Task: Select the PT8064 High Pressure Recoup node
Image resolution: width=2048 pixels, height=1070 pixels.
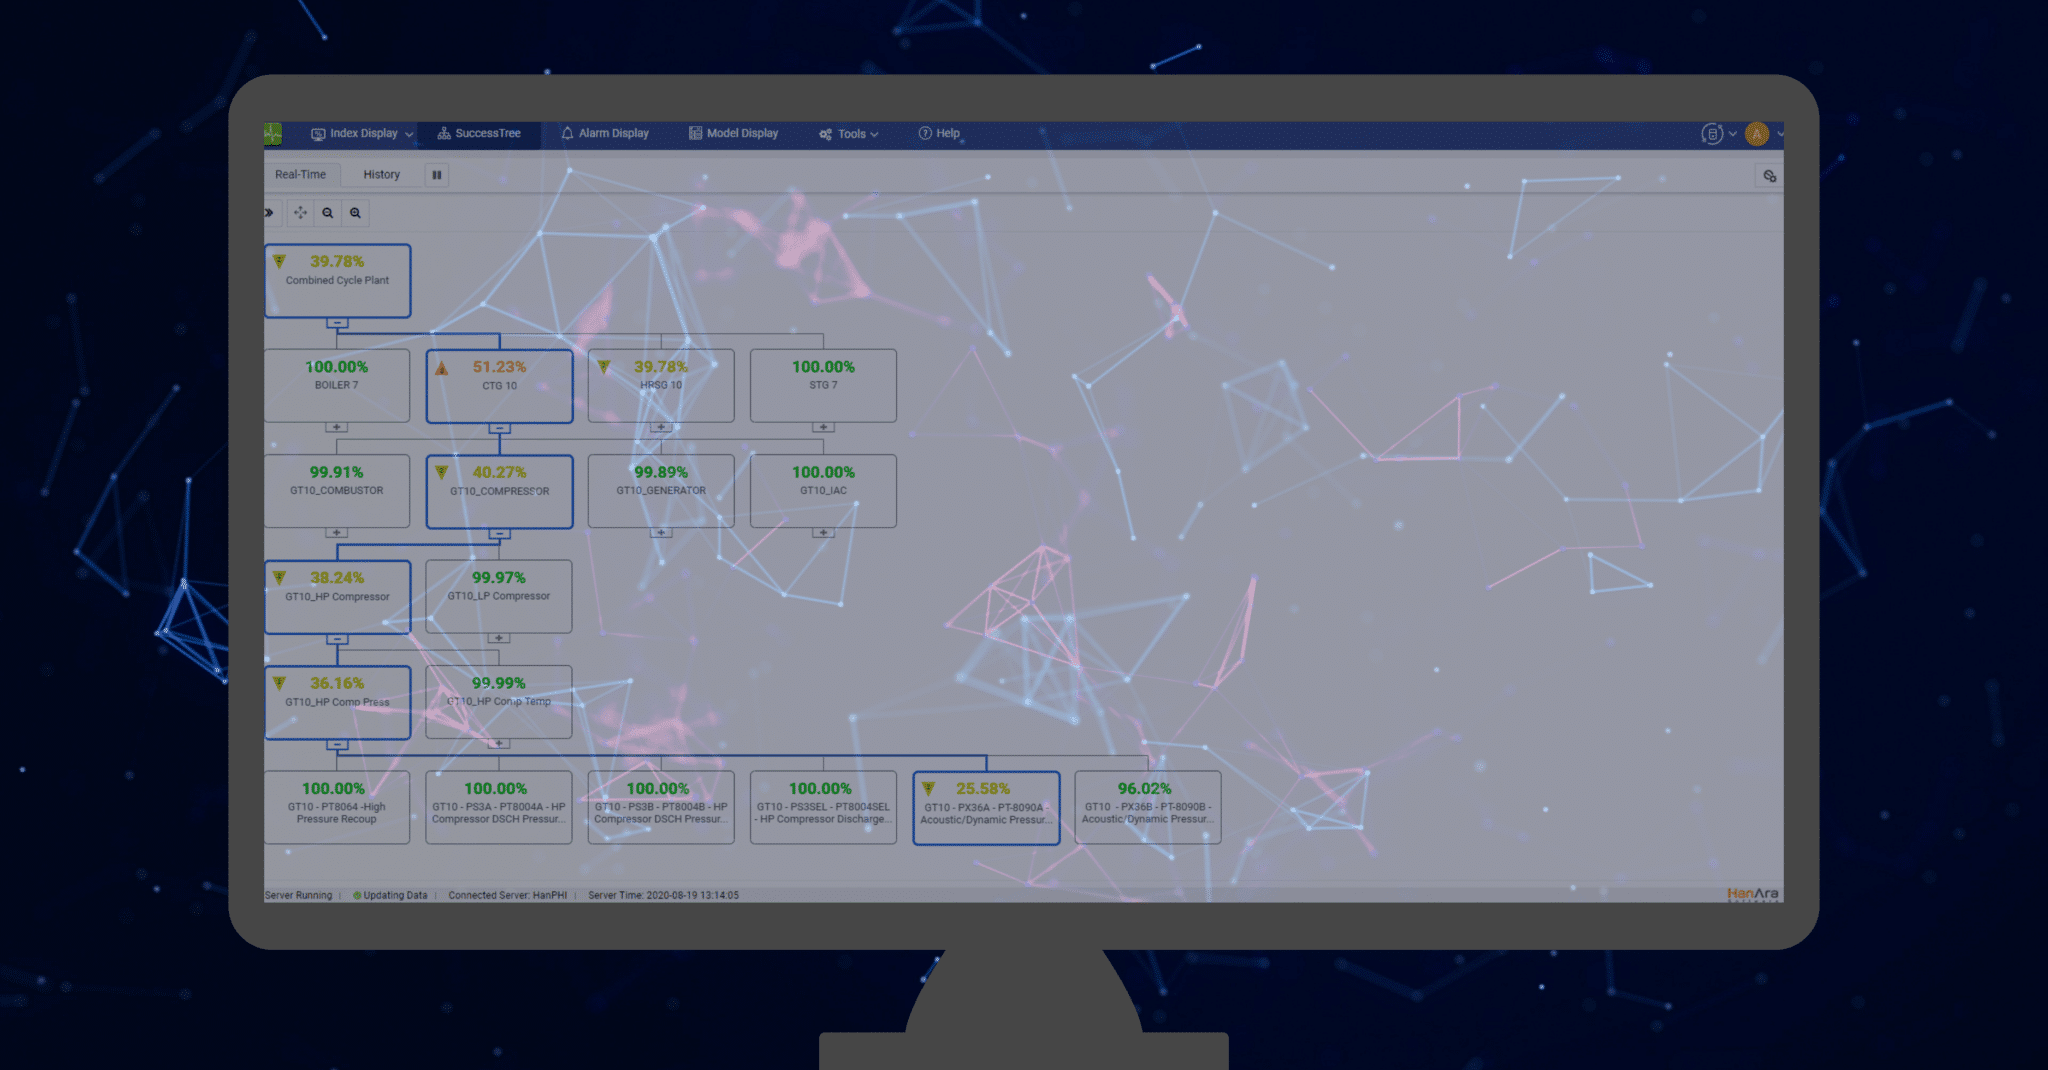Action: click(337, 808)
